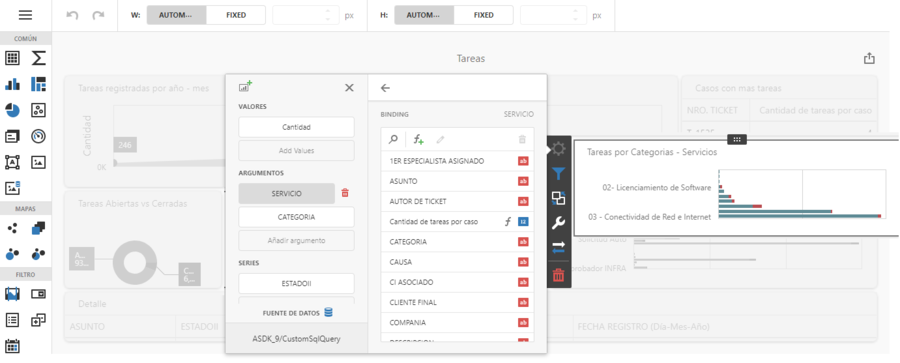Choose field CLIENTE FINAL
Screen dimensions: 900x363
[457, 302]
